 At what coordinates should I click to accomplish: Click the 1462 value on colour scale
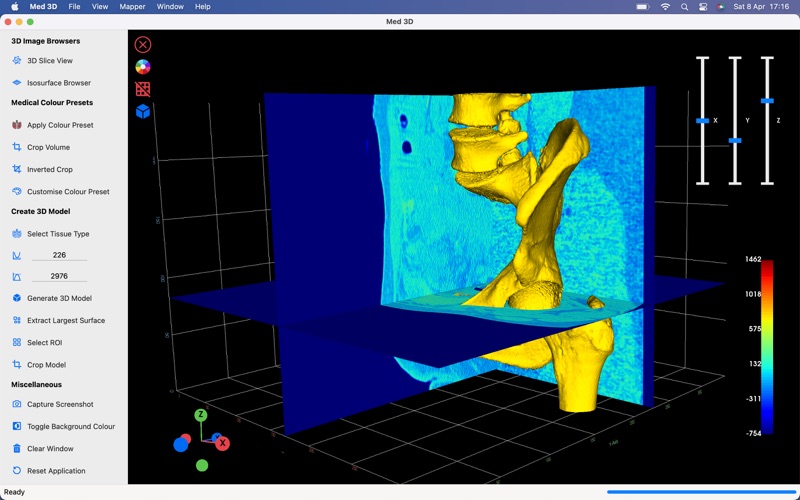click(x=753, y=259)
